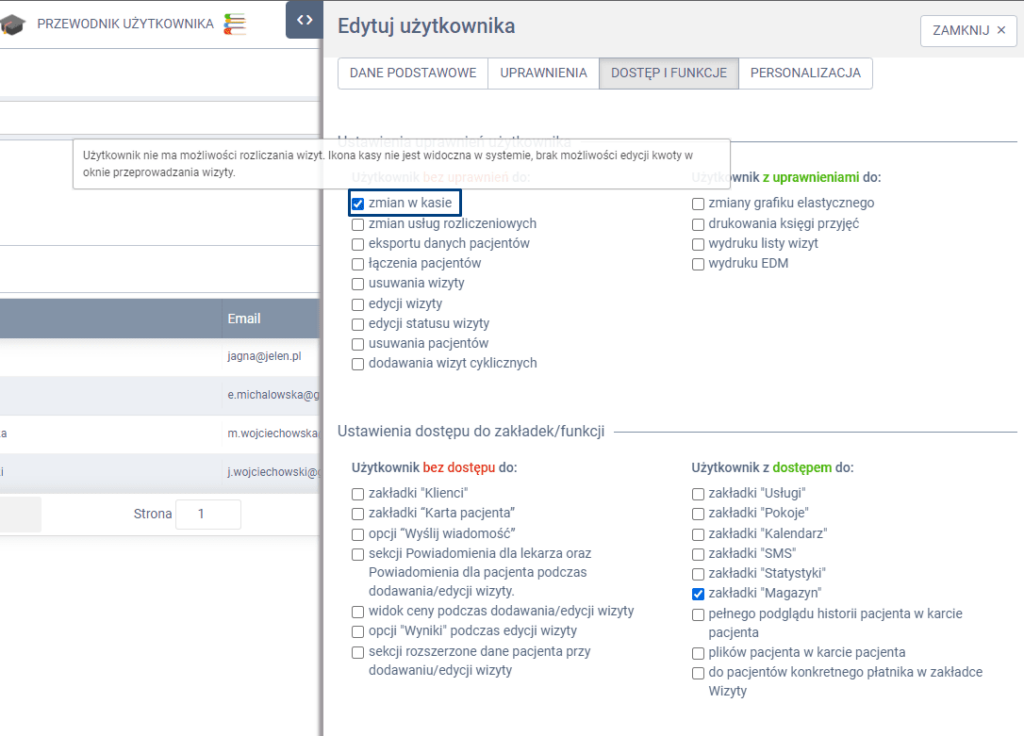Click the stacked books icon
Image resolution: width=1024 pixels, height=736 pixels.
tap(235, 24)
